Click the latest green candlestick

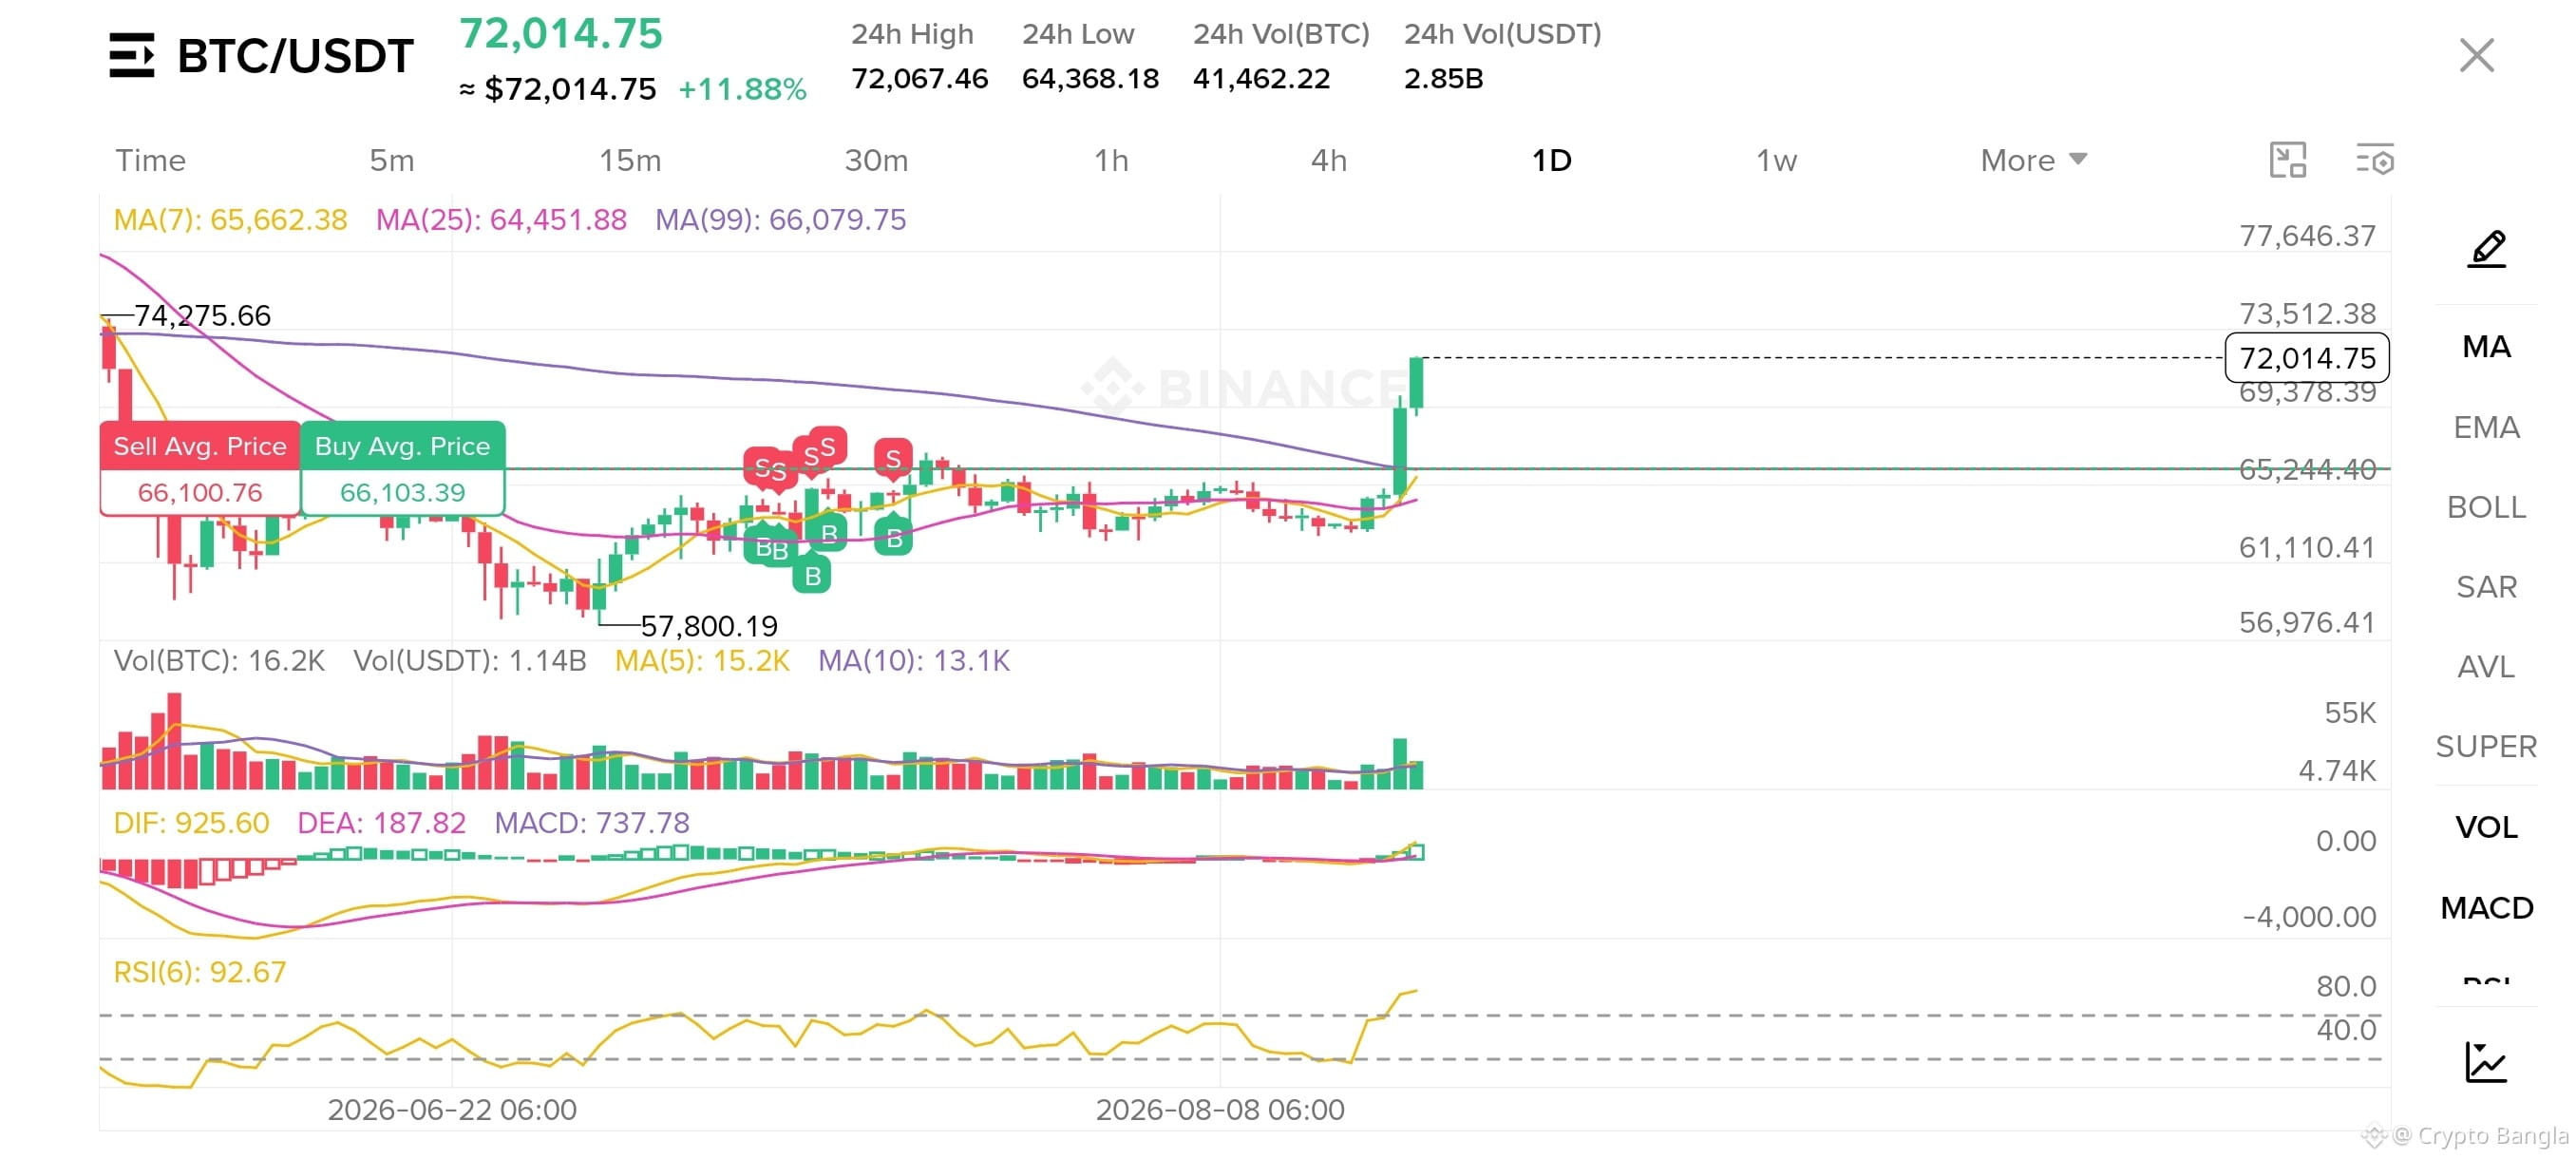point(1416,384)
